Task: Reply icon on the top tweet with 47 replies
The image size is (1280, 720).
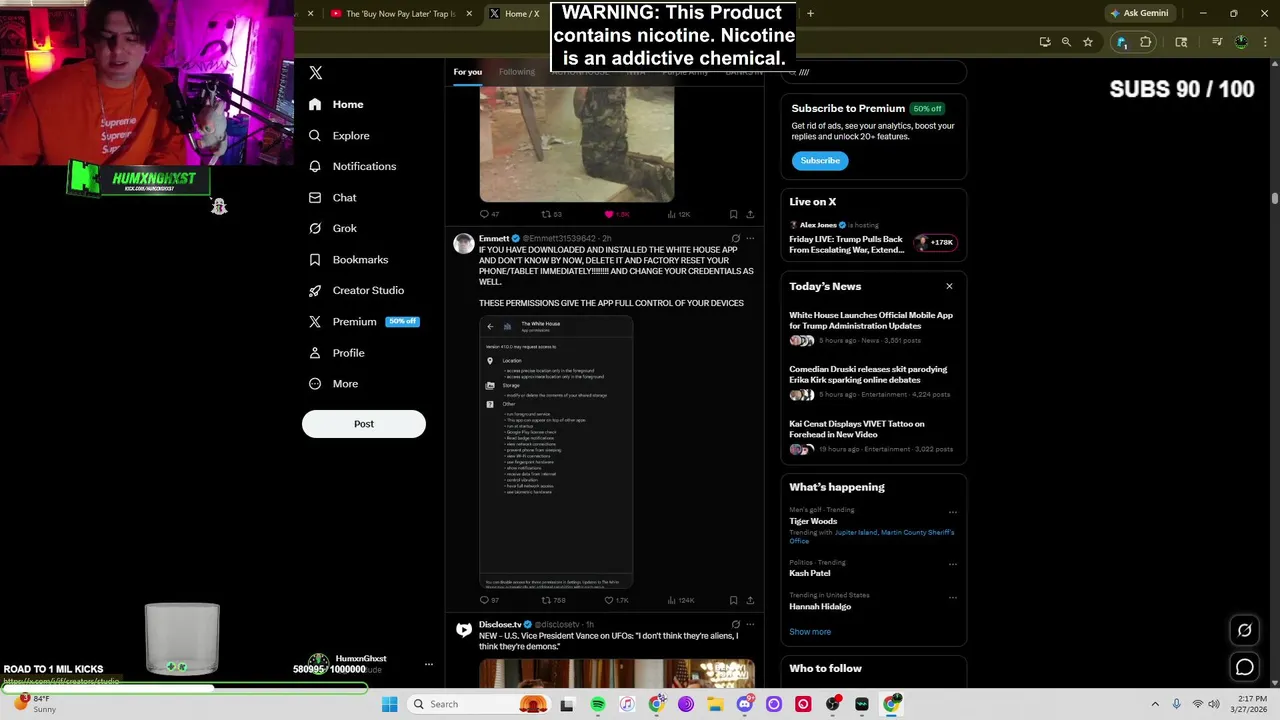Action: tap(484, 214)
